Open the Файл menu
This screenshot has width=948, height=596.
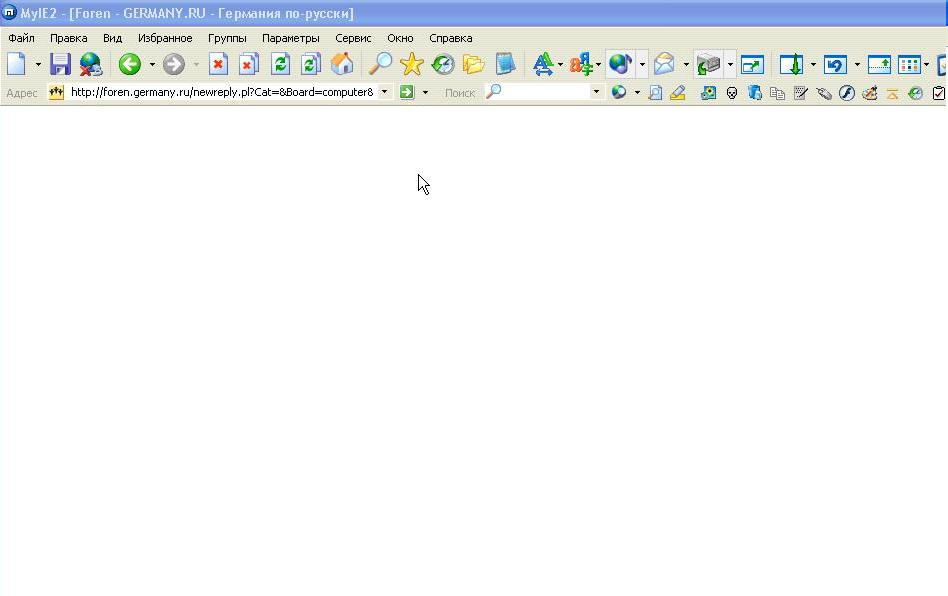click(x=21, y=38)
